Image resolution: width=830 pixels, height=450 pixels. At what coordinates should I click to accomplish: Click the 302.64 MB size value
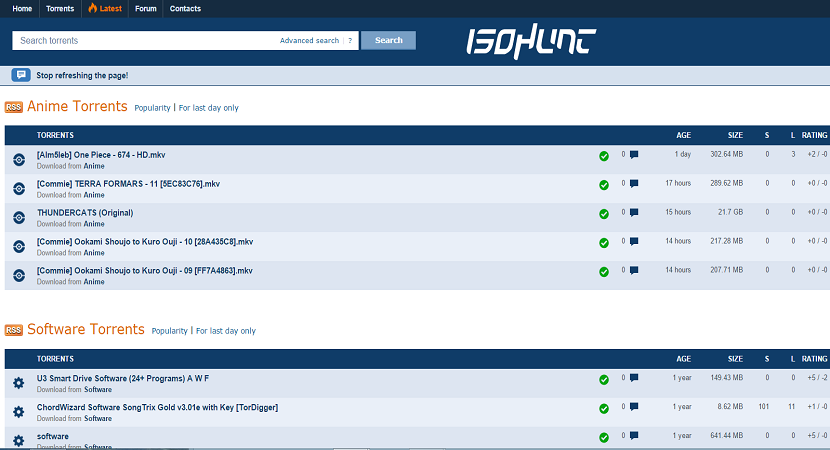point(726,155)
